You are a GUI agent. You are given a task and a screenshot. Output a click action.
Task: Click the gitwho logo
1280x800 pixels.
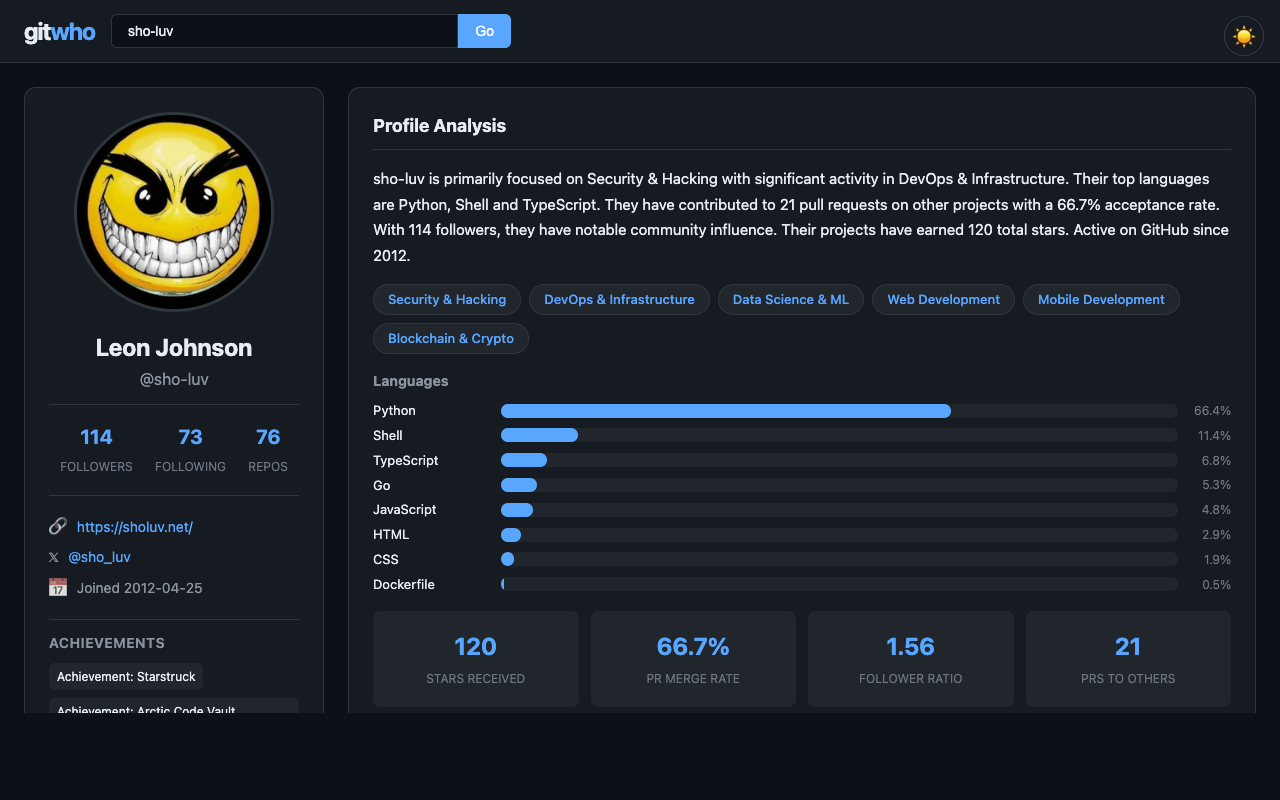[59, 31]
